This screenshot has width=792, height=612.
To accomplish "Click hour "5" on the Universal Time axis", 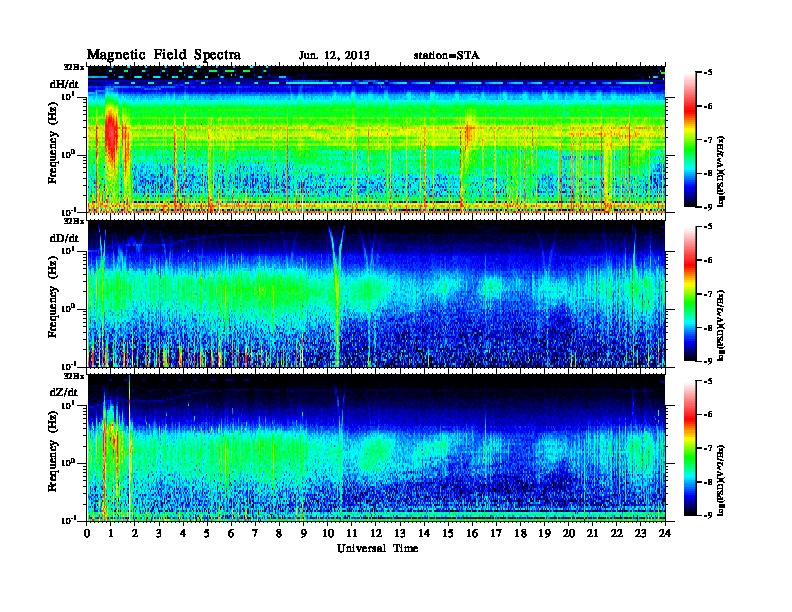I will click(x=207, y=533).
